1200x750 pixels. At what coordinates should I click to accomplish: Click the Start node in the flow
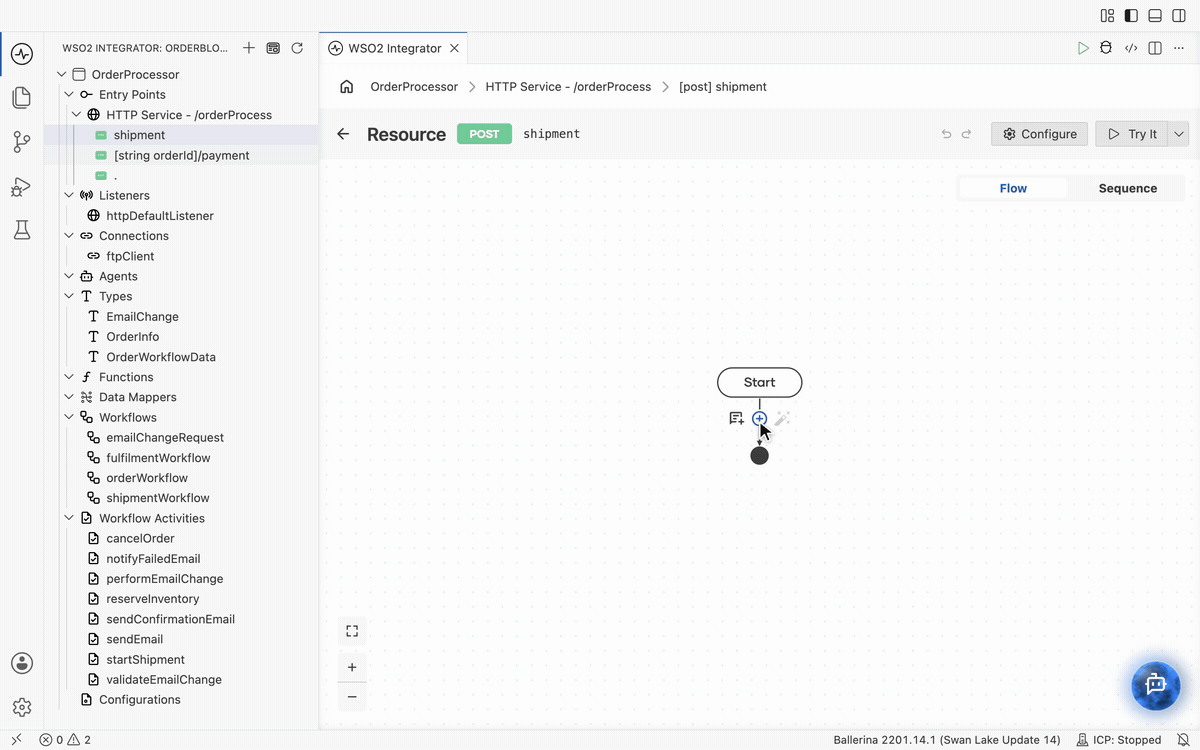[x=760, y=382]
